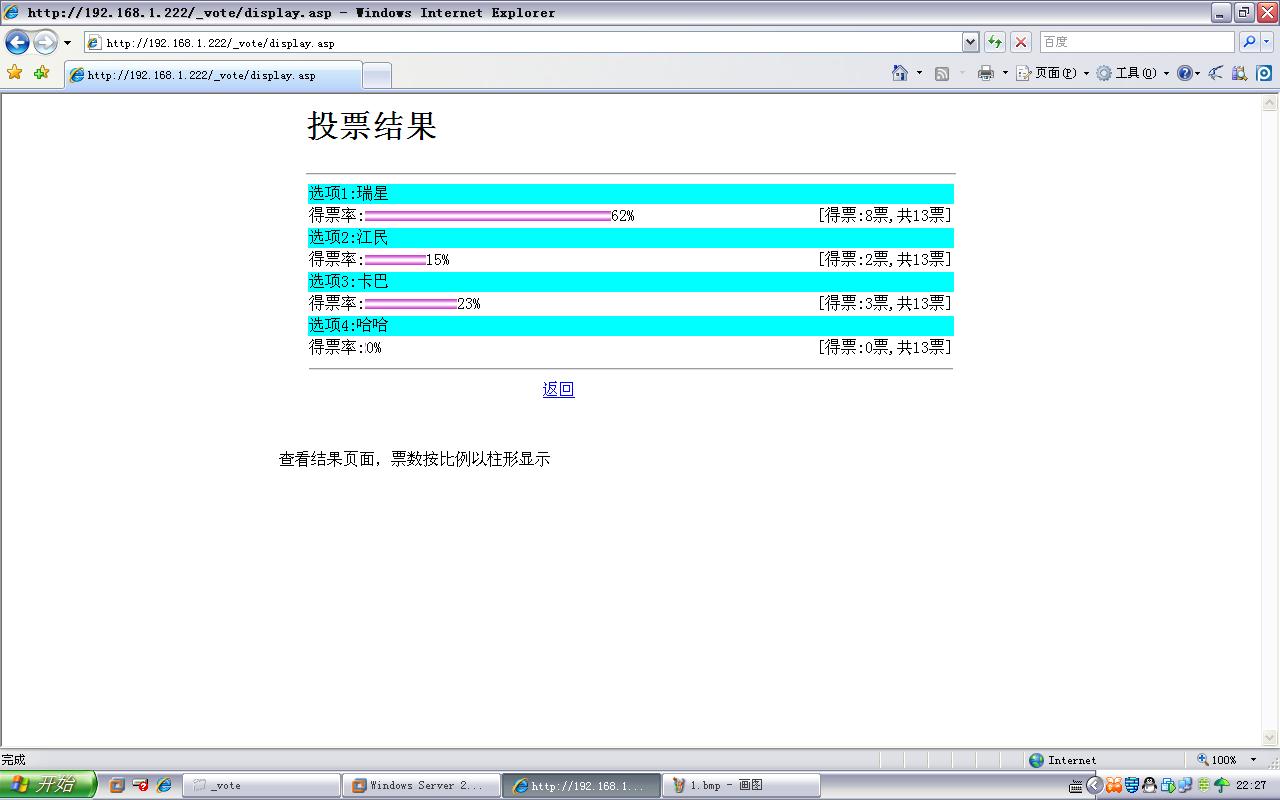Click the 23% vote rate bar
This screenshot has width=1280, height=800.
(x=410, y=304)
